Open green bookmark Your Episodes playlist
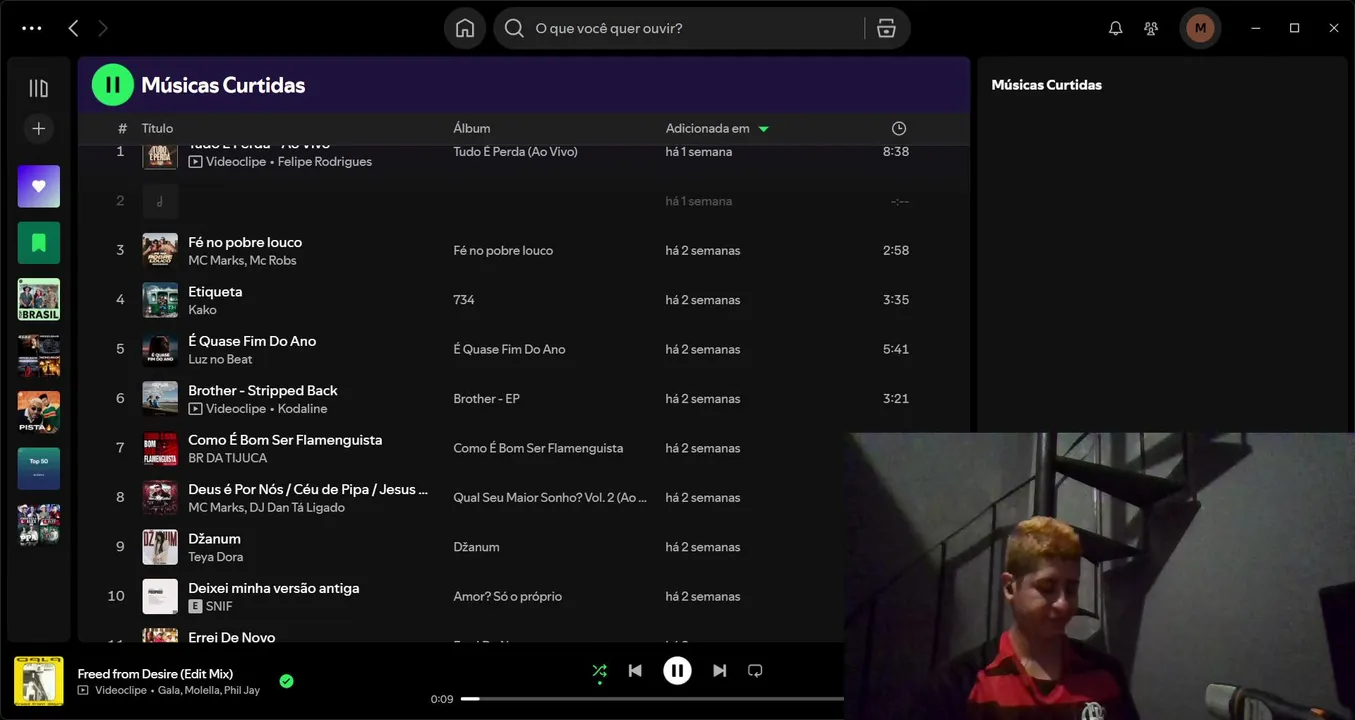 tap(39, 242)
